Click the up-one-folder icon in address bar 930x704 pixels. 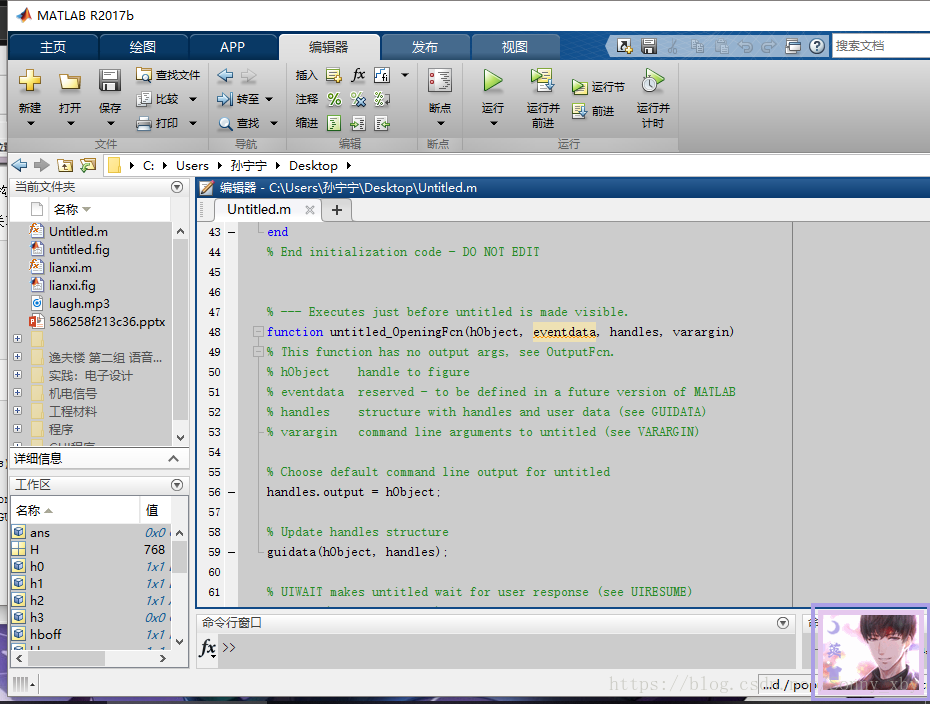coord(65,165)
